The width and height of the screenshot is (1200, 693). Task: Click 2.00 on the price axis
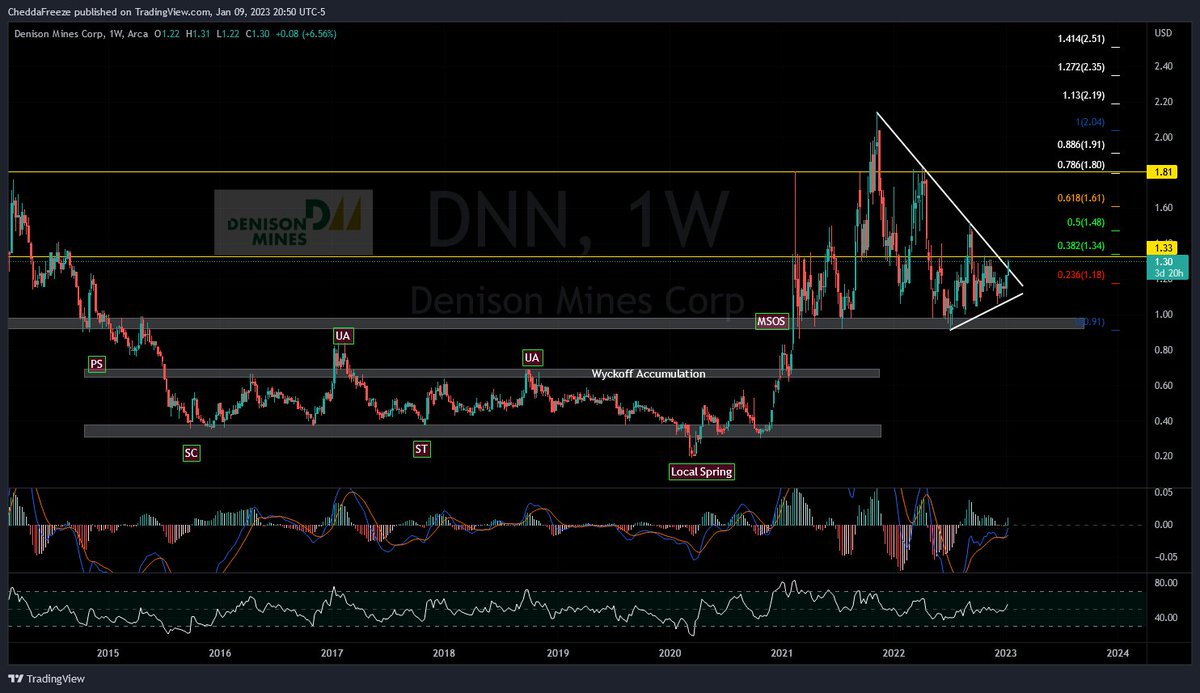pyautogui.click(x=1163, y=137)
